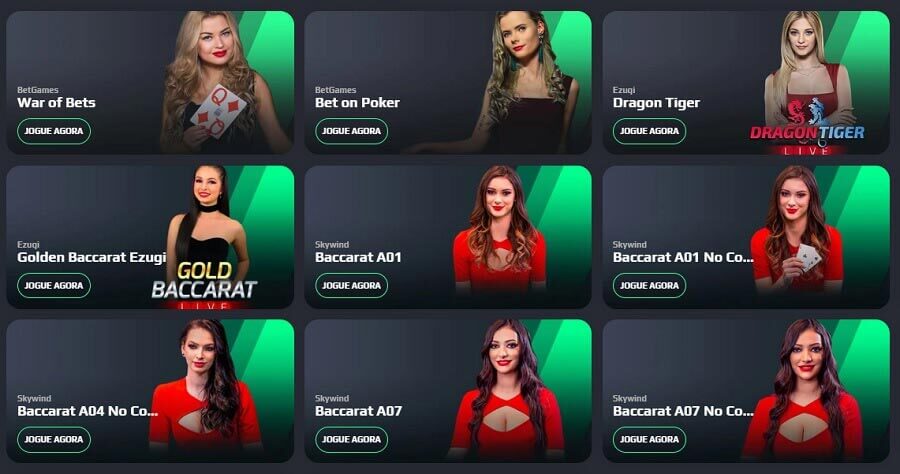Click the Gold Baccarat Live logo
This screenshot has width=900, height=474.
[204, 285]
